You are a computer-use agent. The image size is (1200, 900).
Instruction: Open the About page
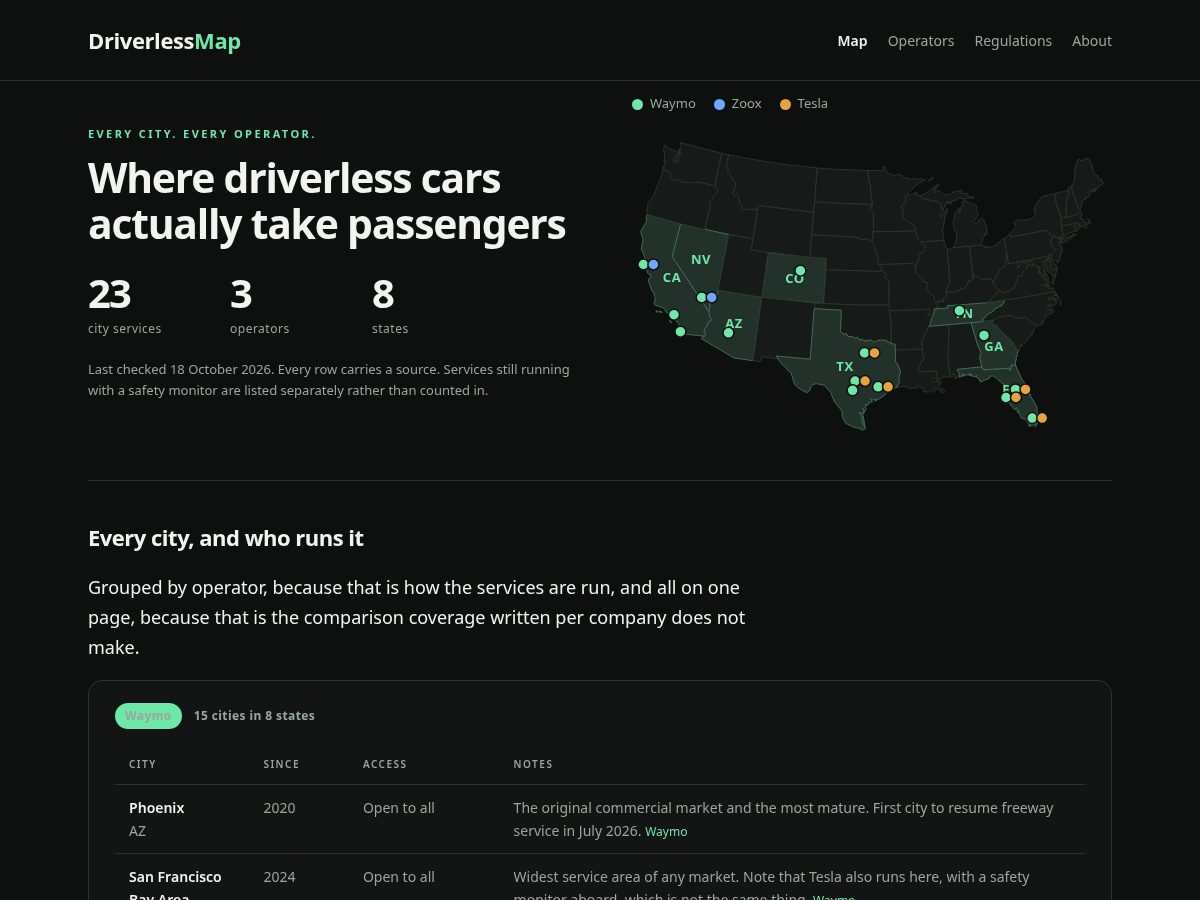(1092, 41)
